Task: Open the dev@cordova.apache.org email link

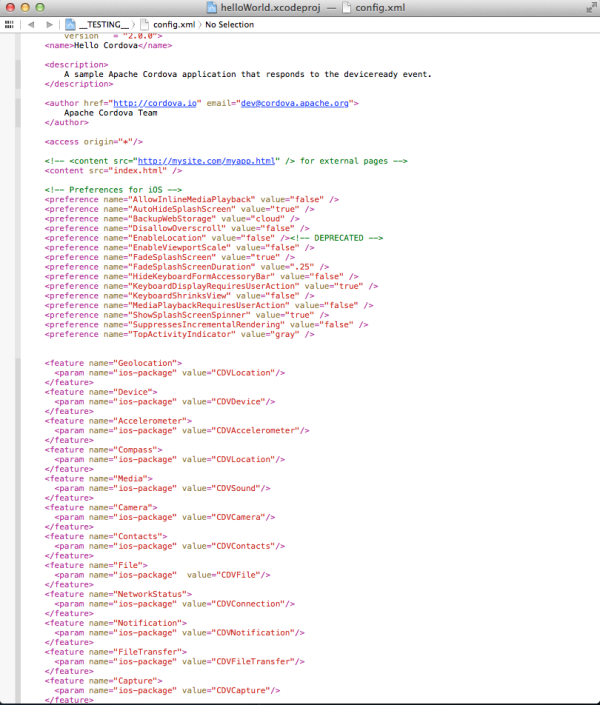Action: coord(295,103)
